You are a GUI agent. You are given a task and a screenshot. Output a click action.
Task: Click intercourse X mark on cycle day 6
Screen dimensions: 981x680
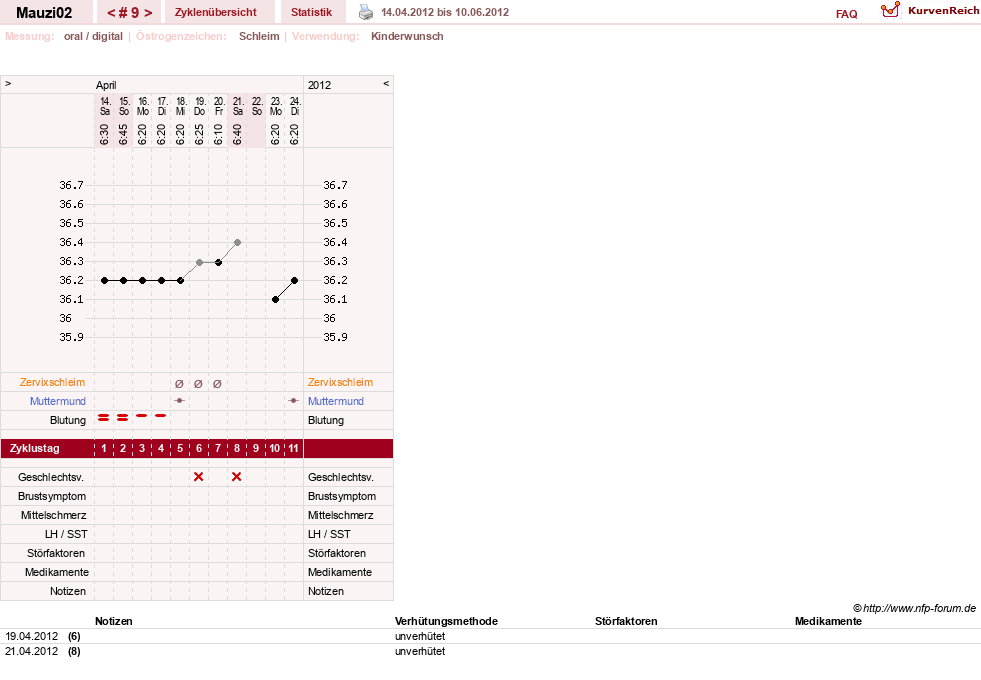pos(198,477)
